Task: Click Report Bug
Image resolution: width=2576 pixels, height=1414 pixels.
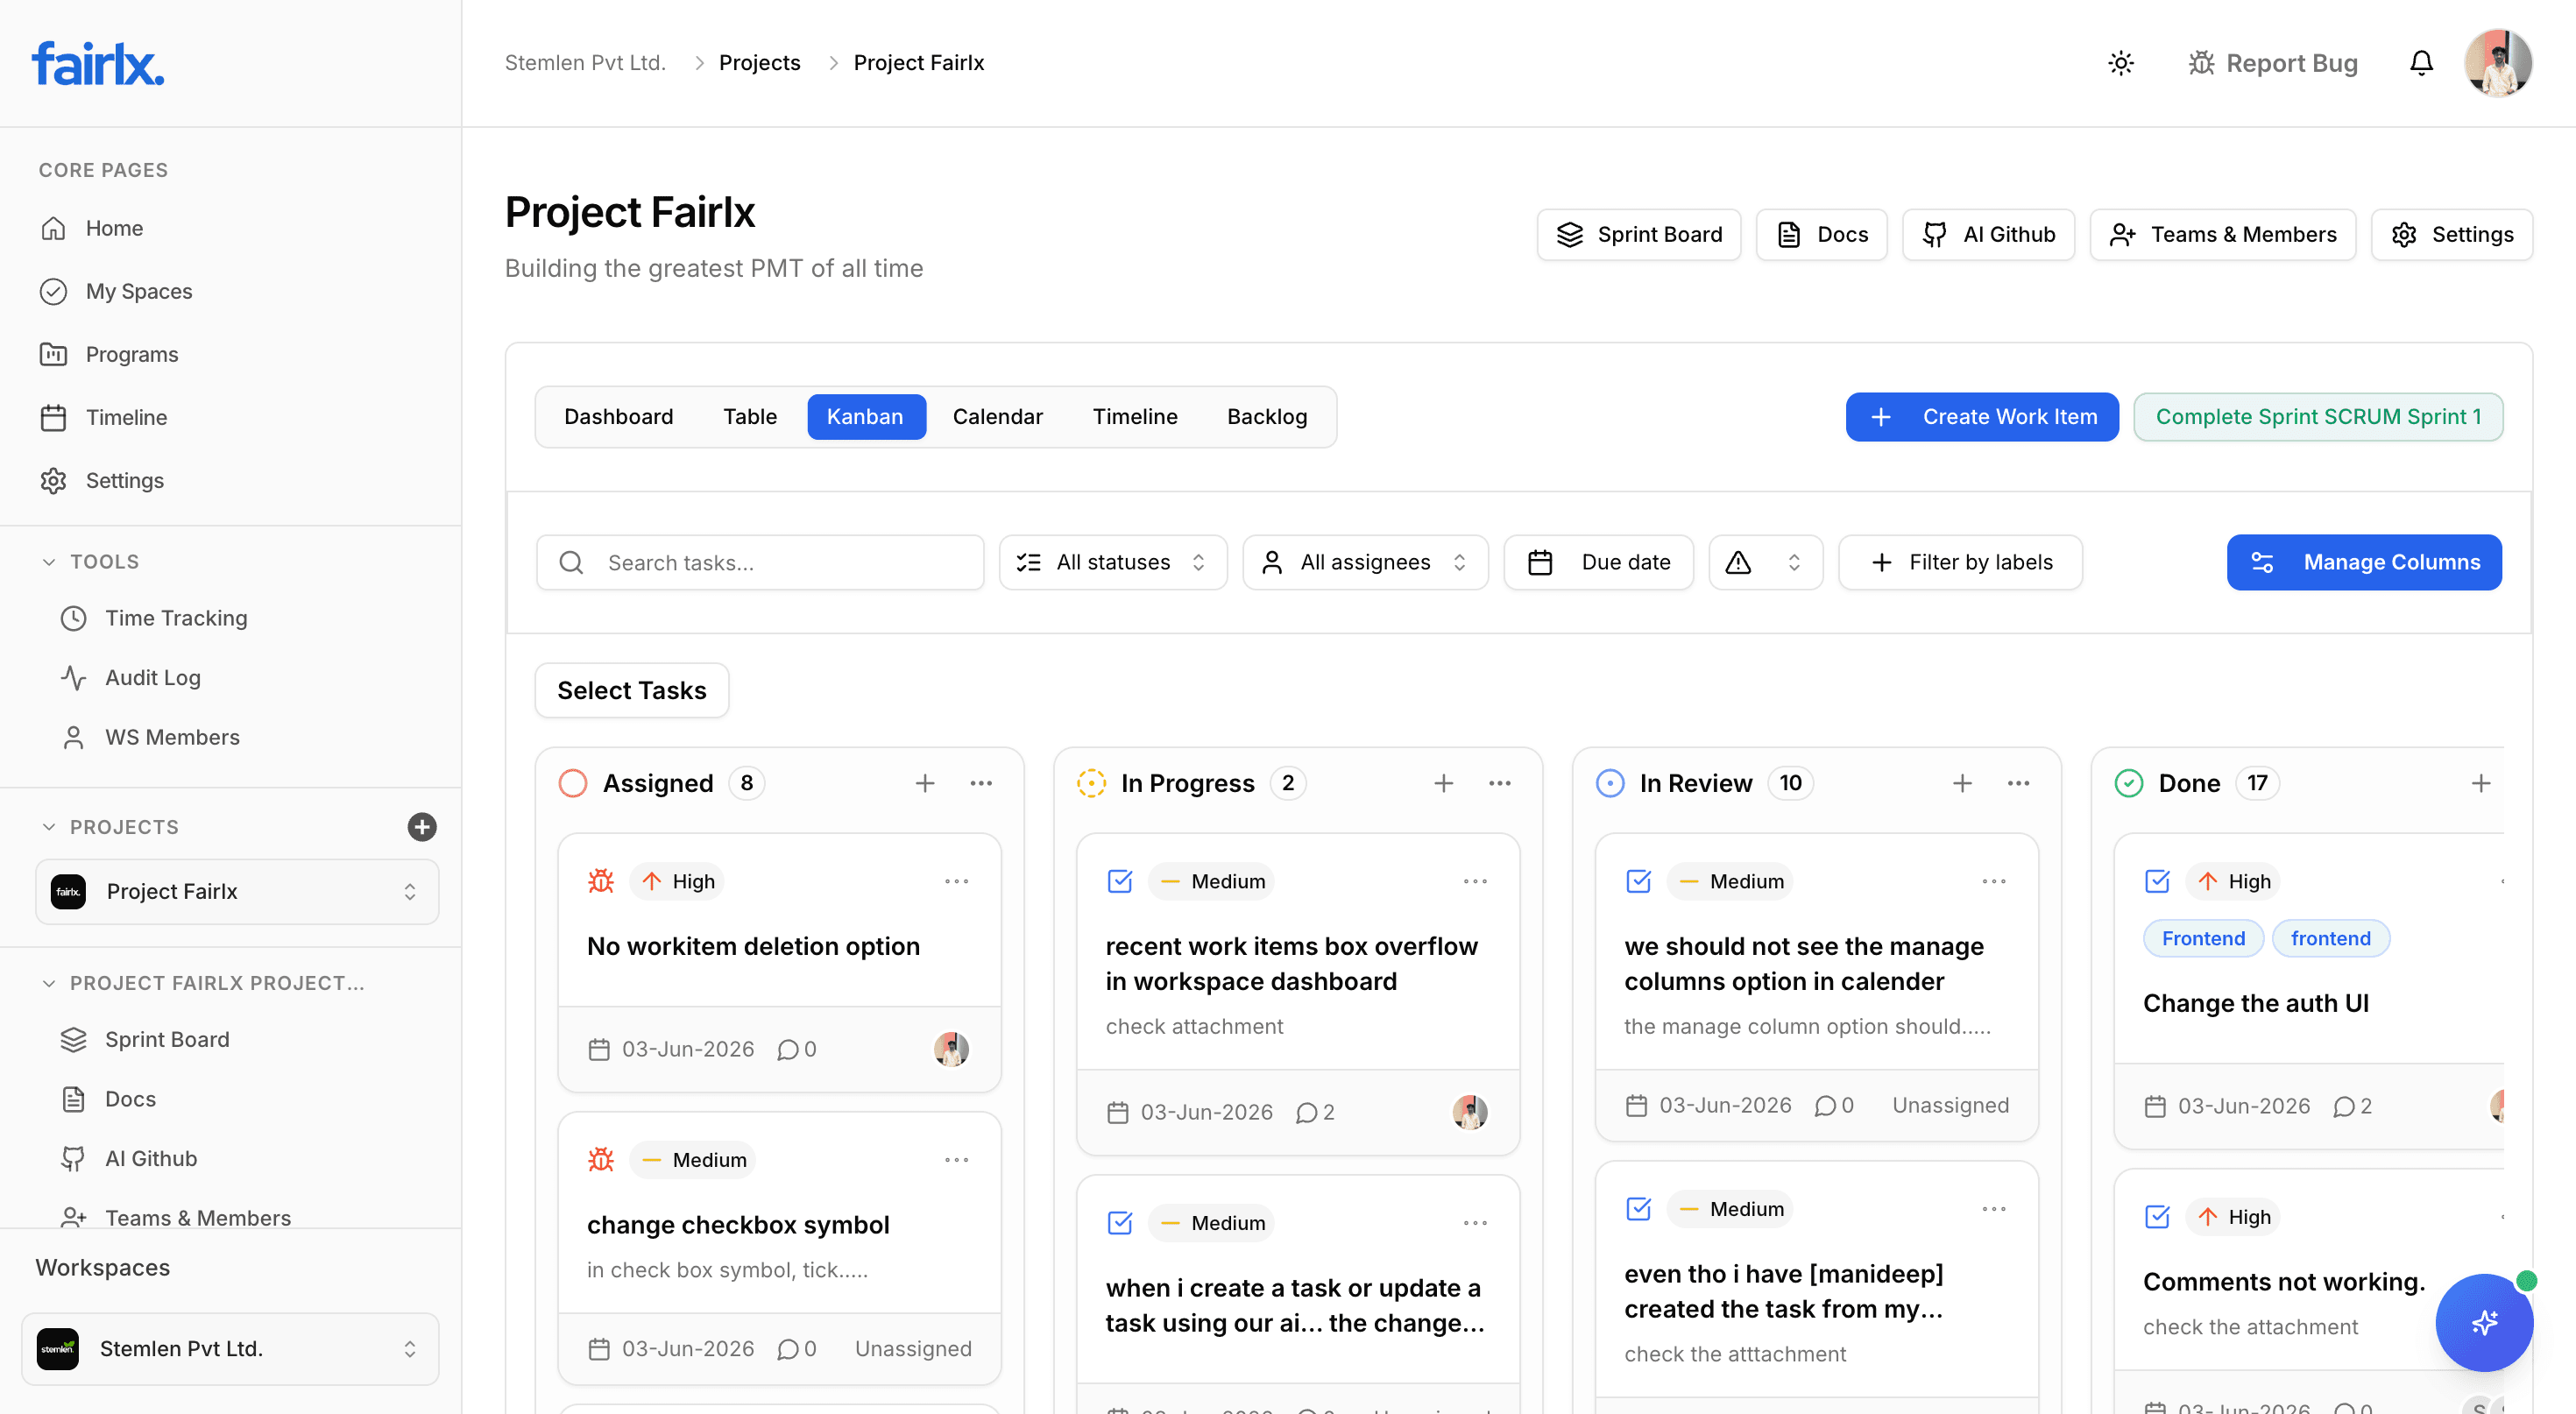Action: click(x=2272, y=63)
